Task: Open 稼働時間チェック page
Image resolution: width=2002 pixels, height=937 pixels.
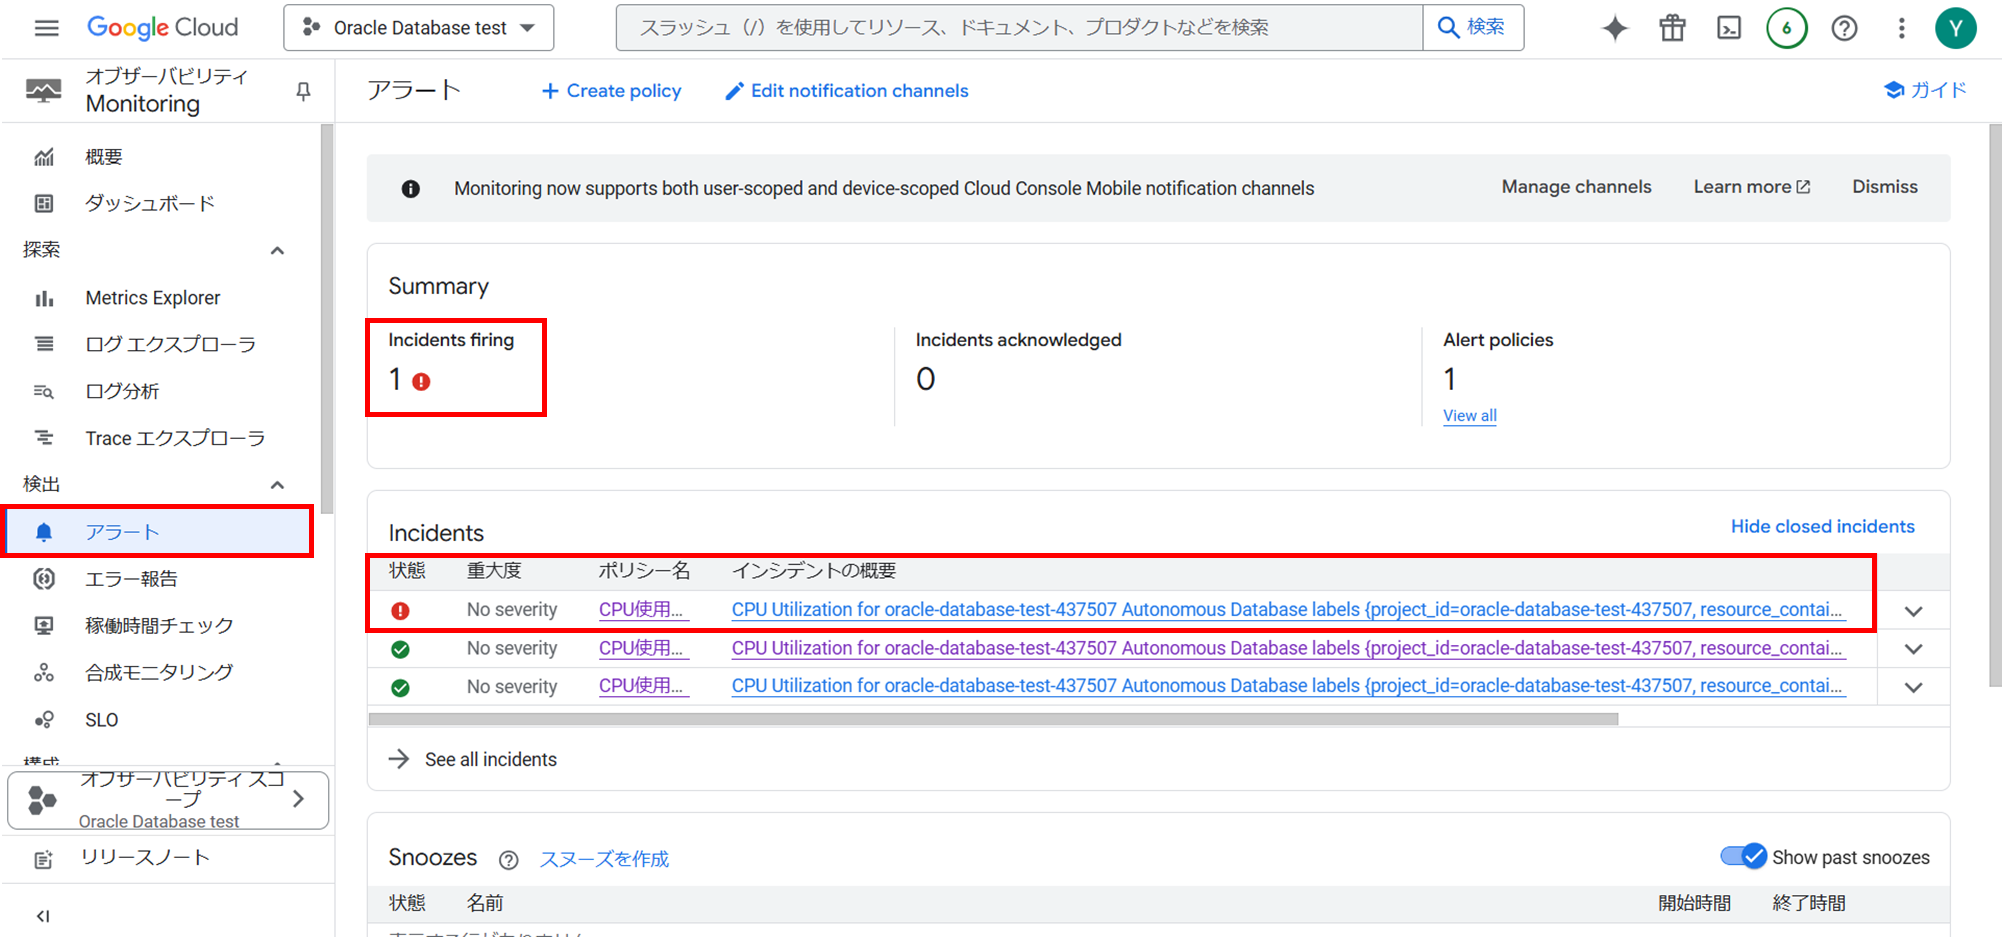Action: point(160,626)
